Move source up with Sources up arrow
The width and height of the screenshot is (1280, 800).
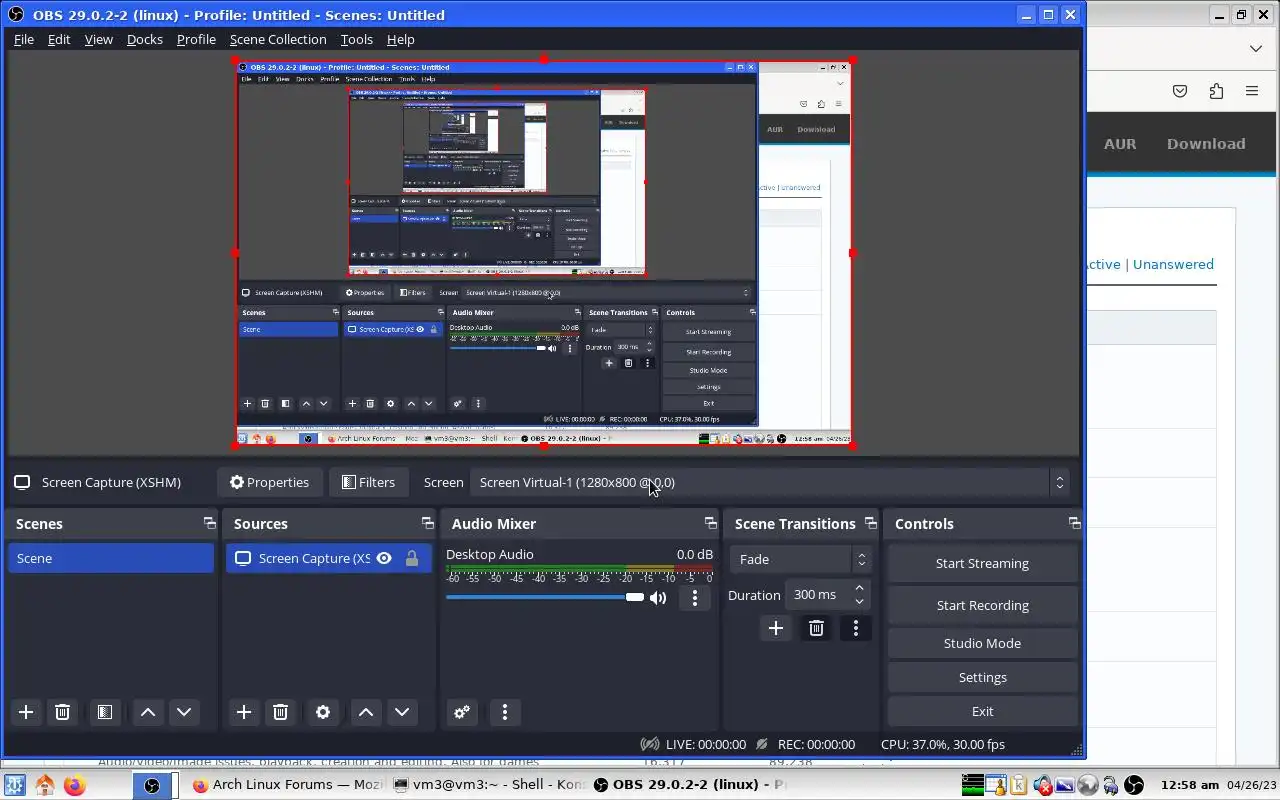366,712
